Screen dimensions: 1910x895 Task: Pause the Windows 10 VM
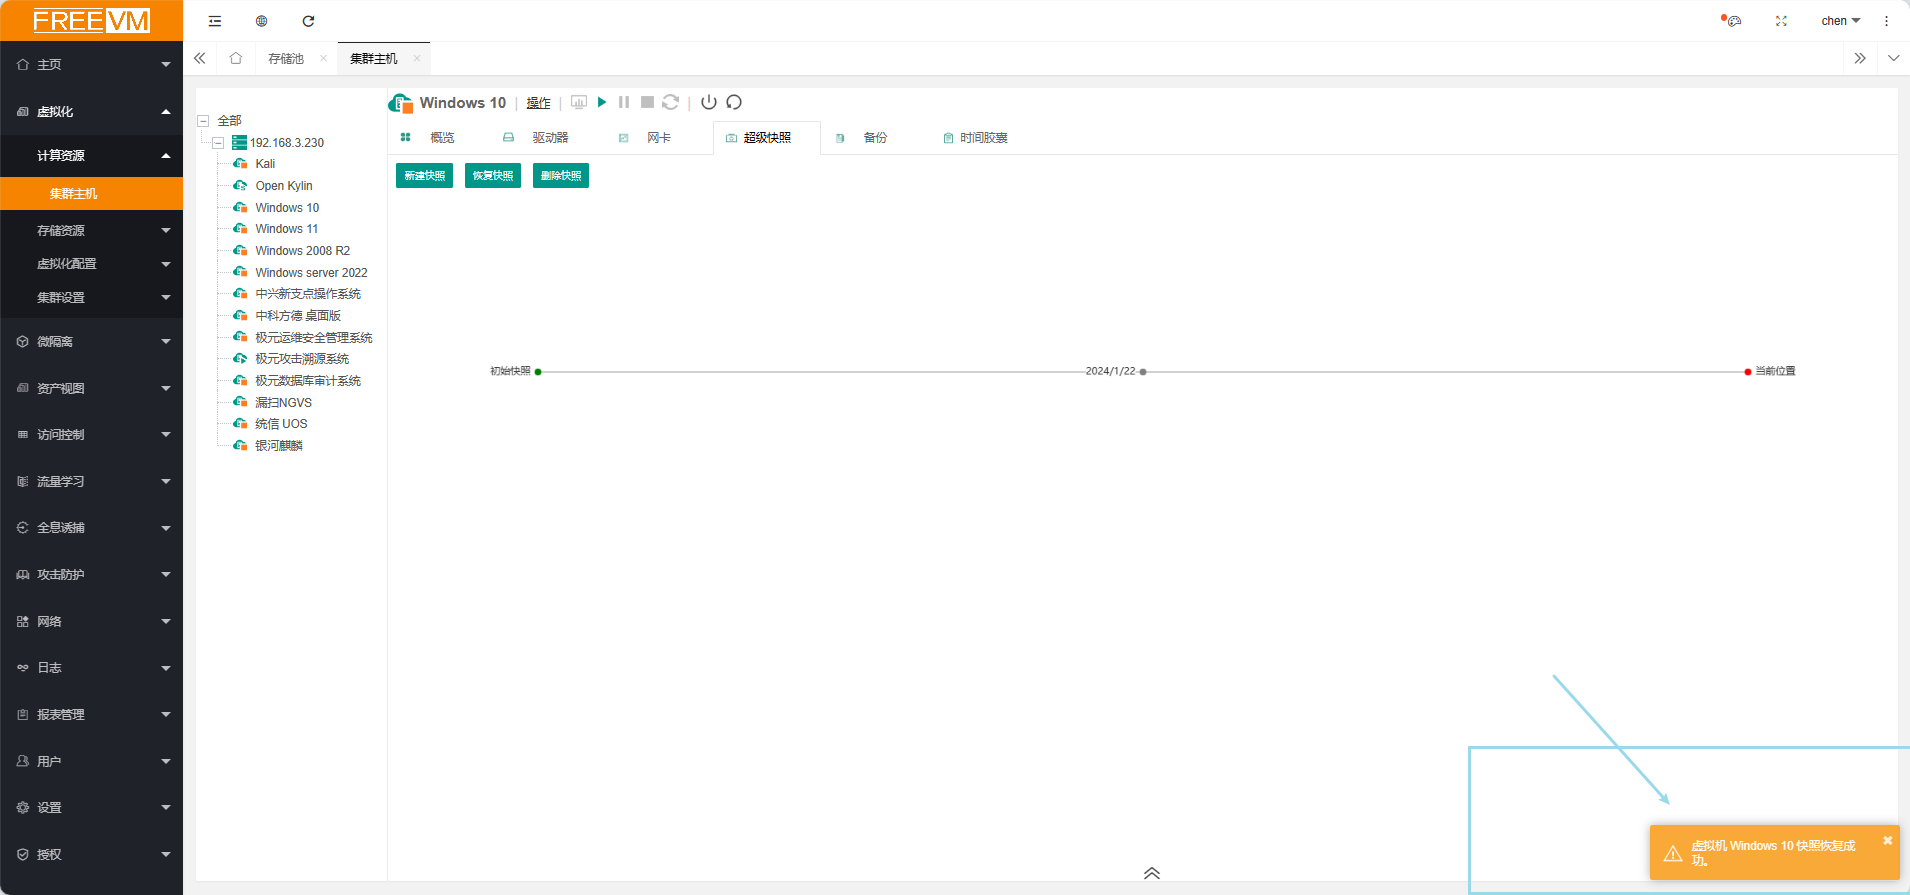624,102
